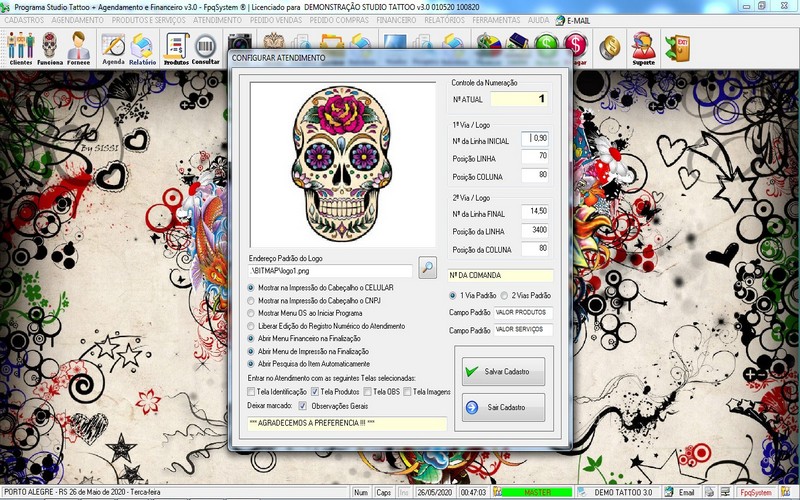This screenshot has height=500, width=800.
Task: Click the Nº ATUAL number field
Action: tap(519, 99)
